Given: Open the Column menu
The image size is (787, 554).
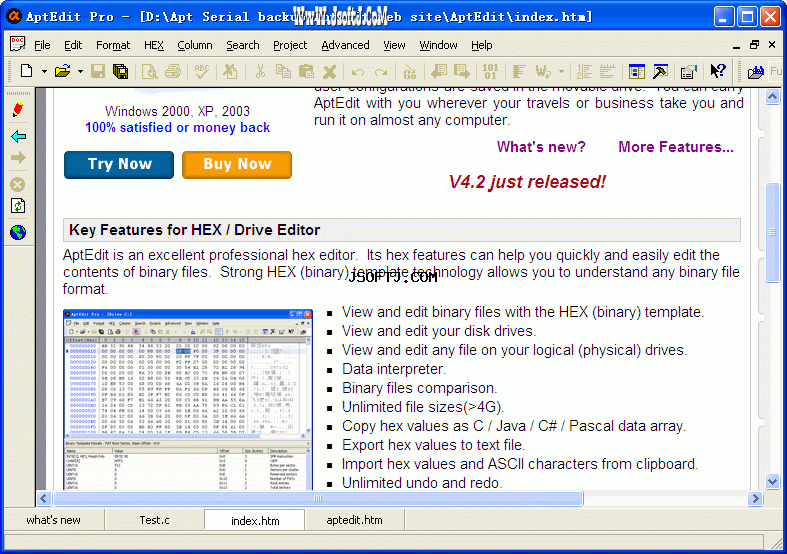Looking at the screenshot, I should coord(195,45).
